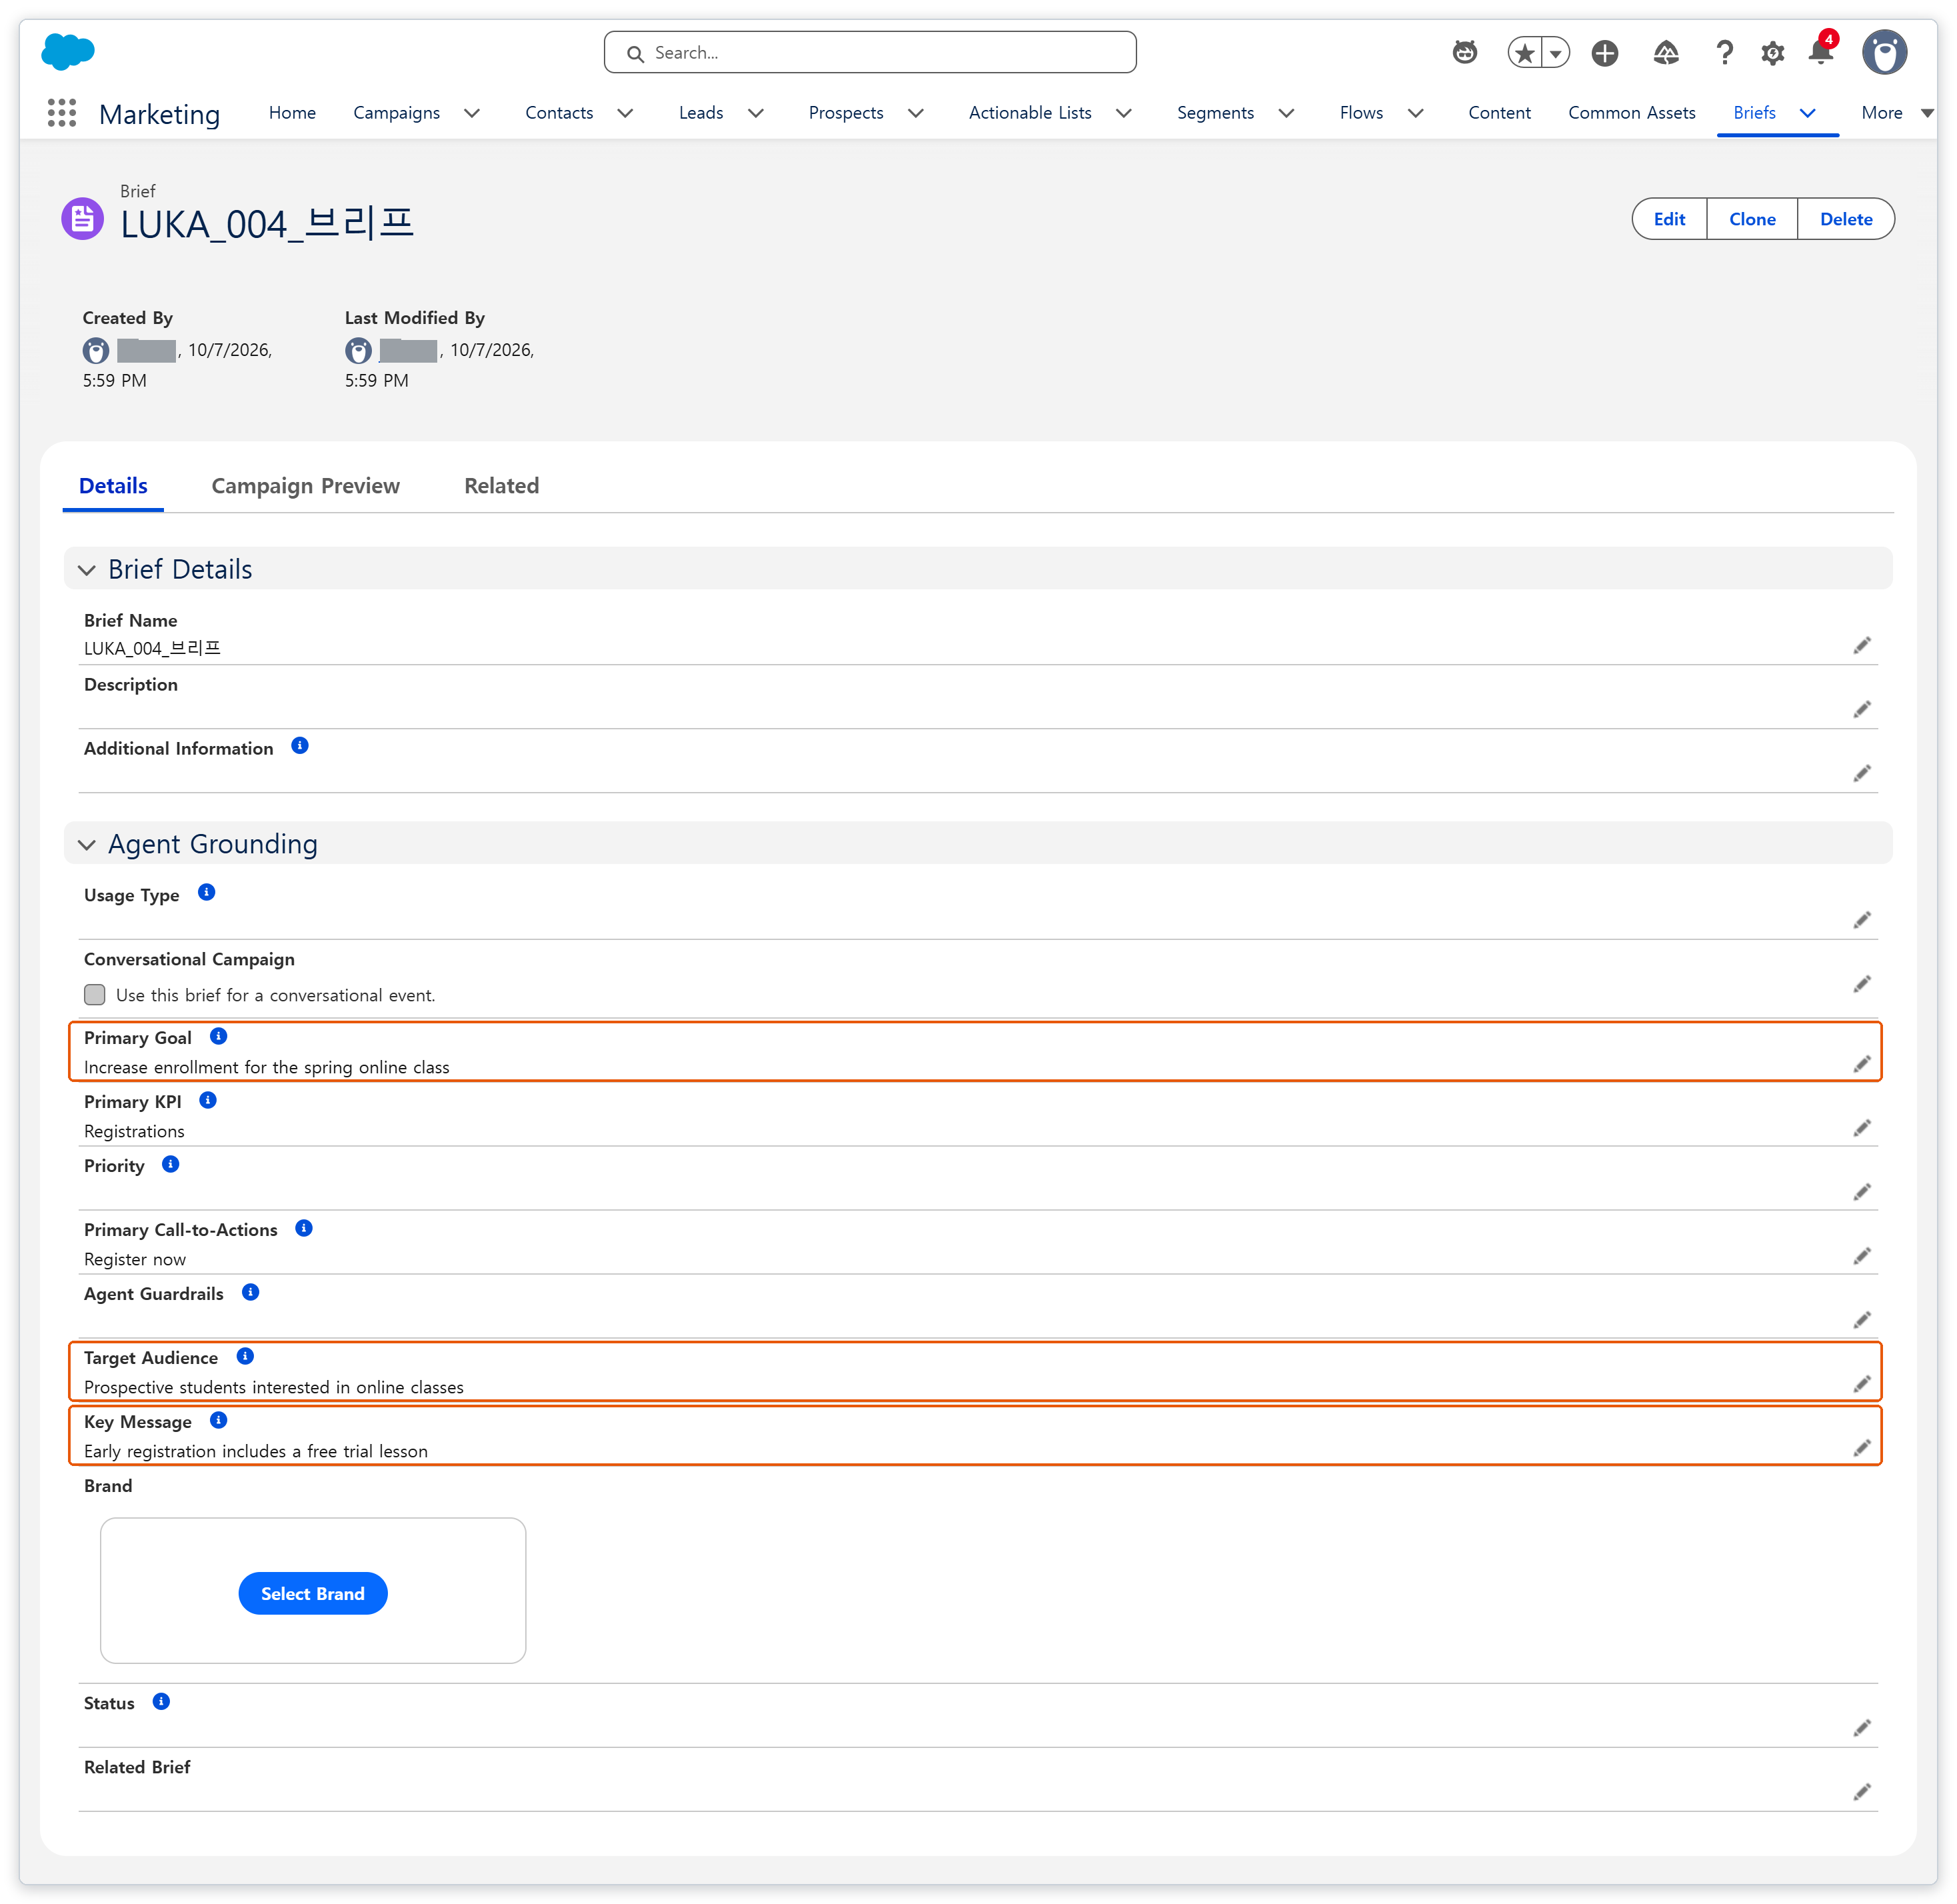Open the Briefs tab dropdown chevron
Image resolution: width=1957 pixels, height=1904 pixels.
click(1808, 113)
